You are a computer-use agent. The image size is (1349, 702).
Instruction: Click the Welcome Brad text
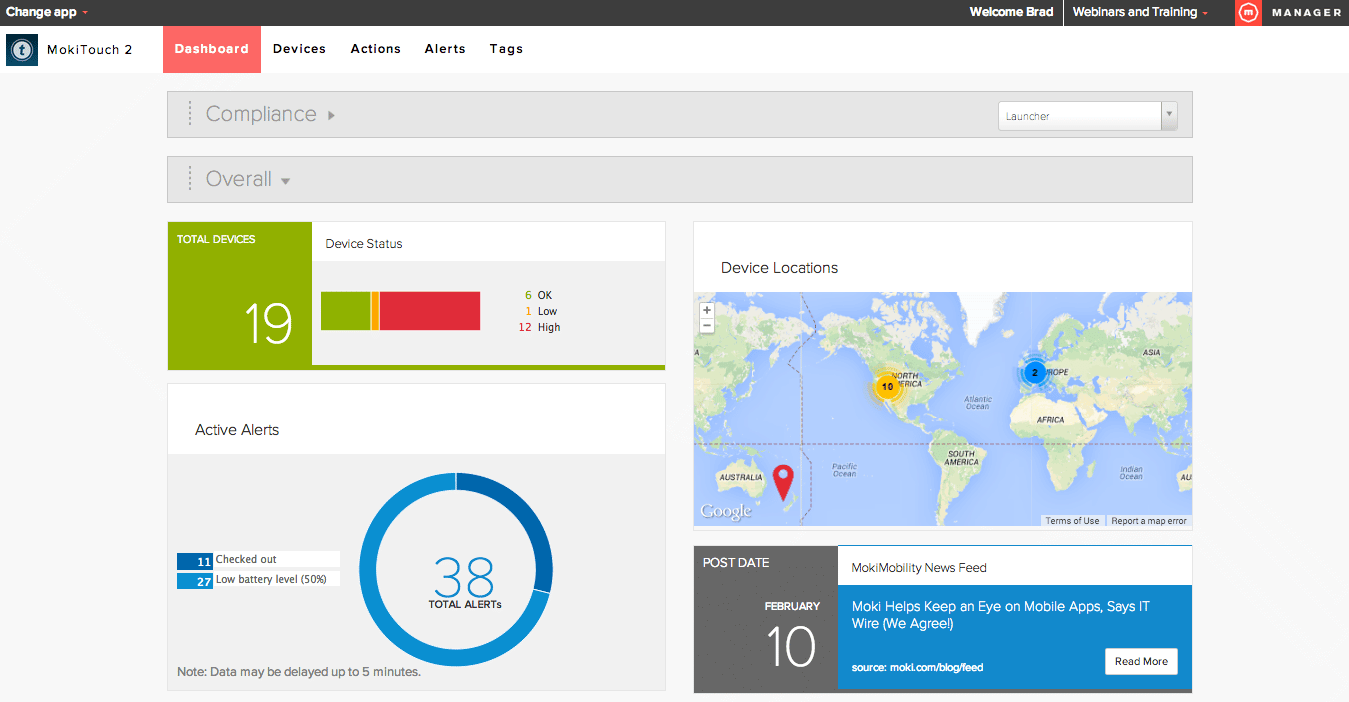1011,12
